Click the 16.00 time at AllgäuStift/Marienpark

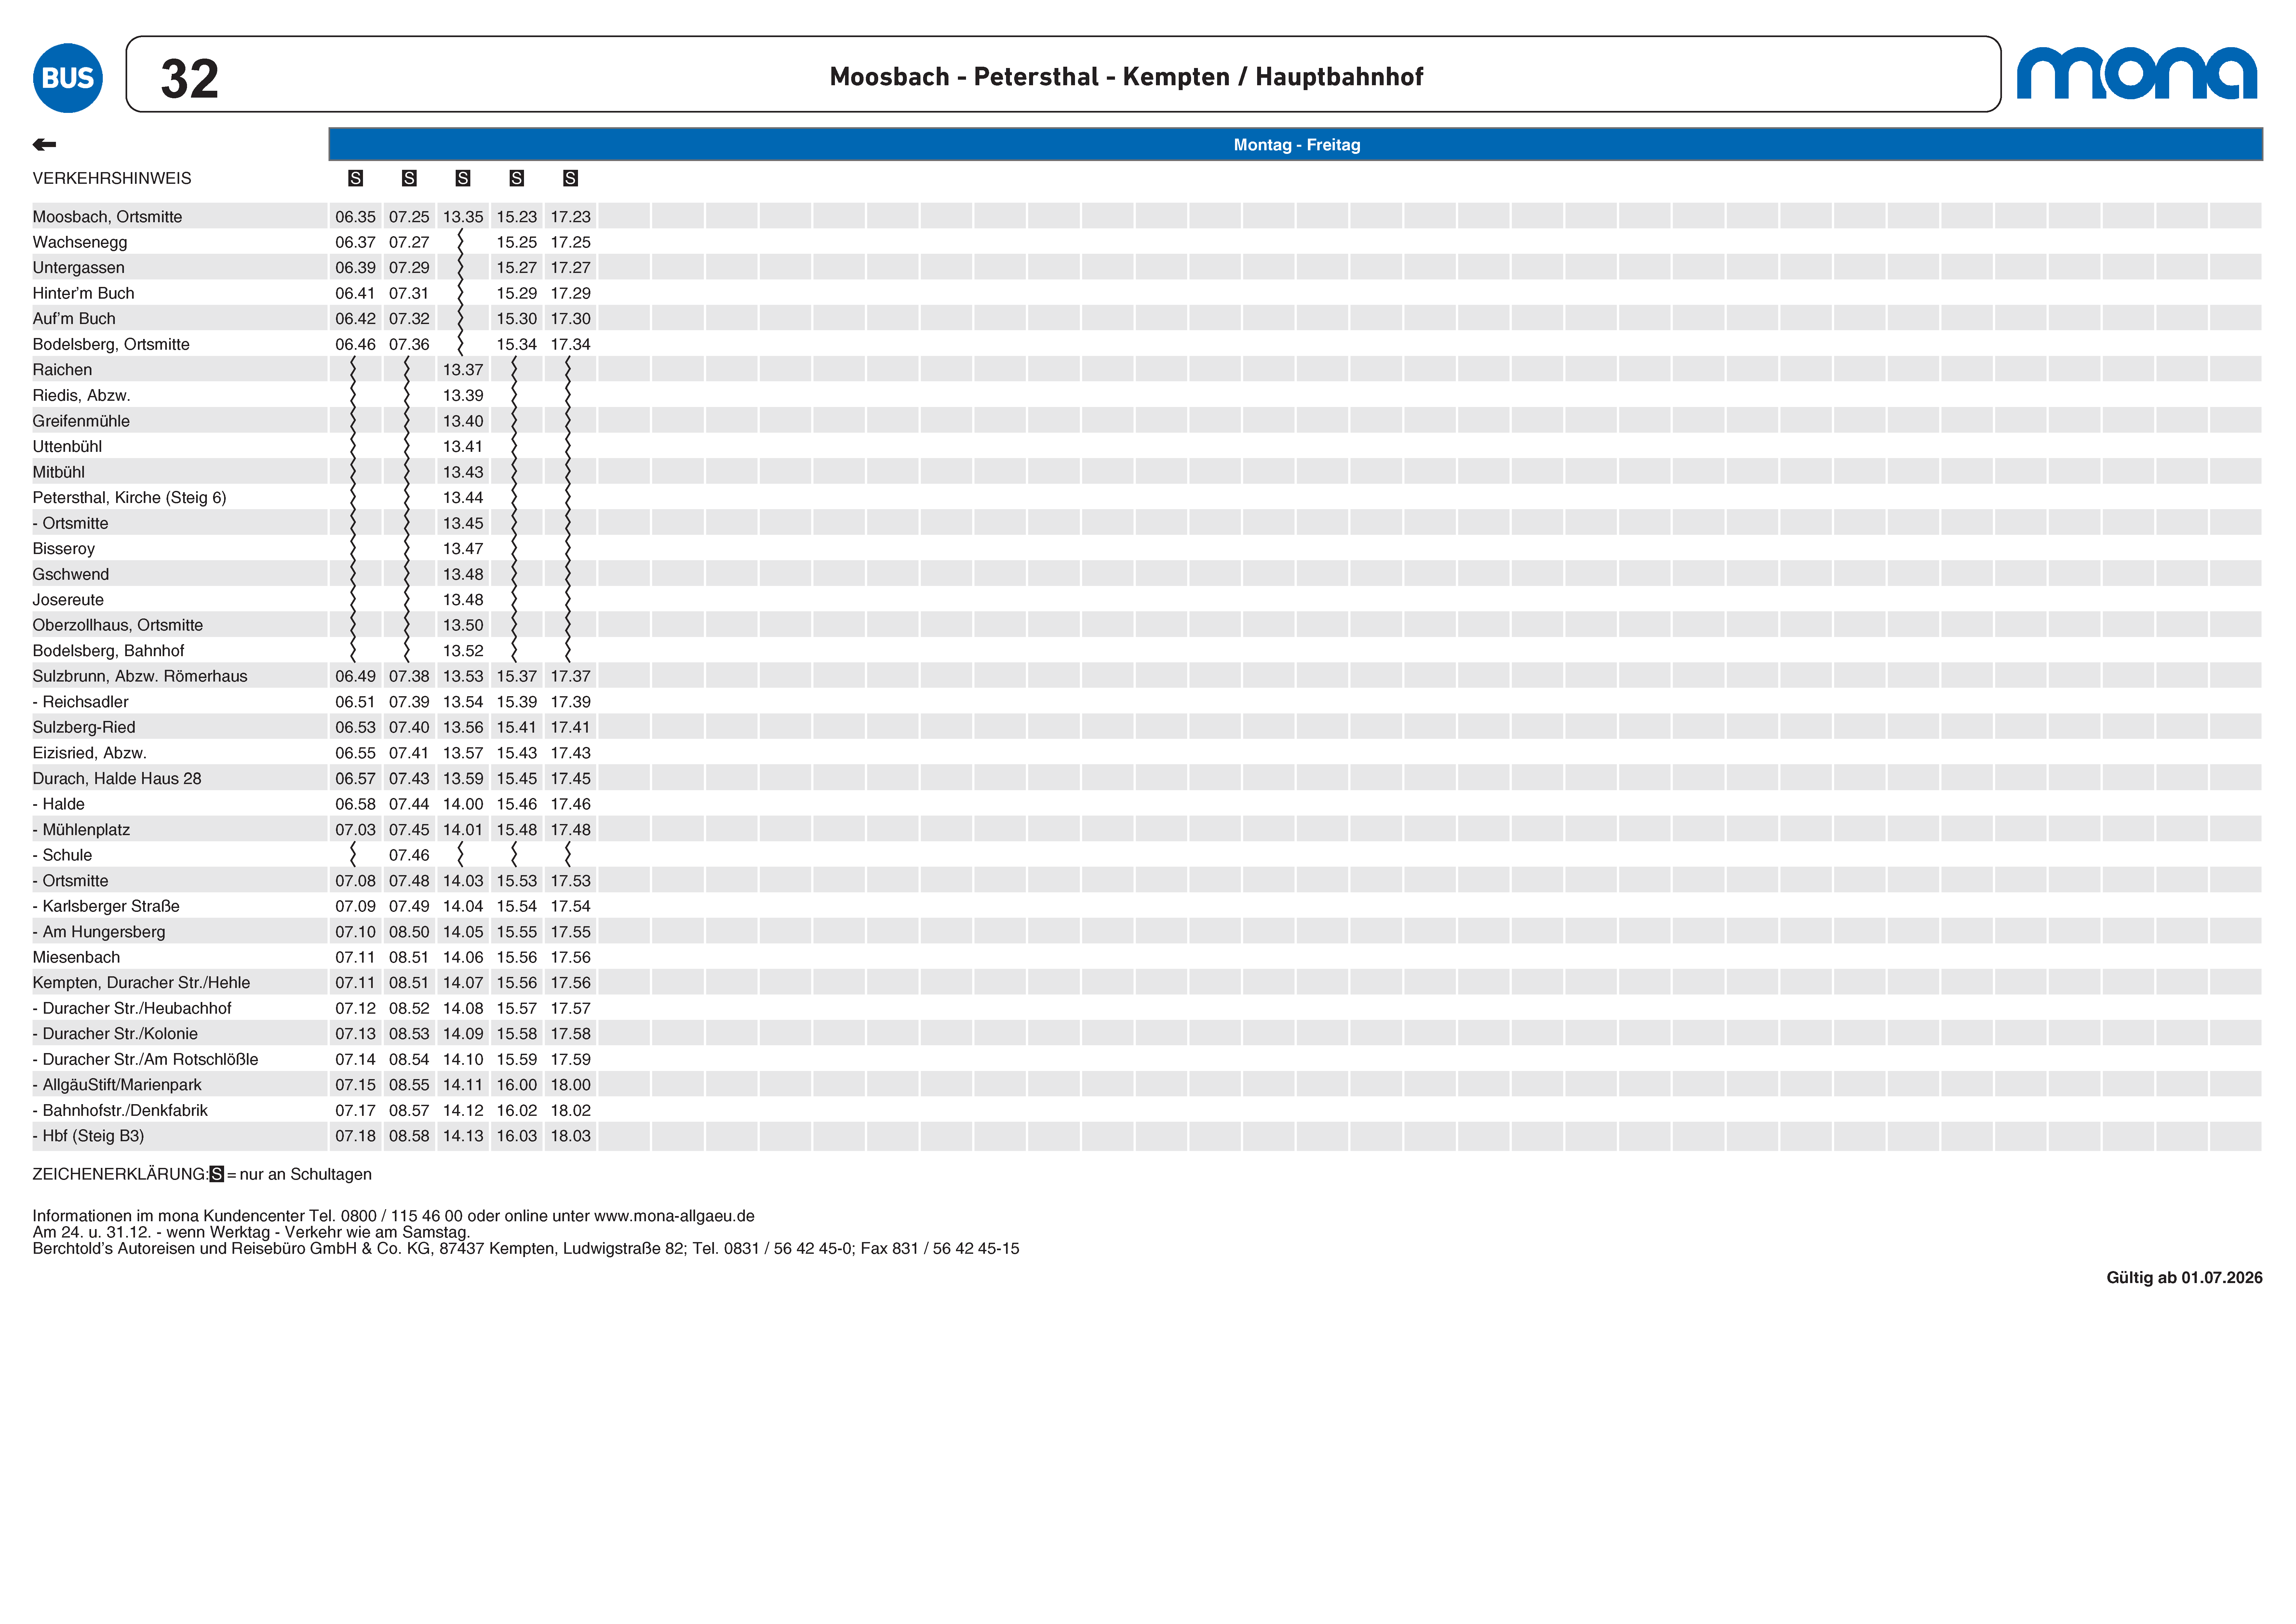click(x=517, y=1085)
